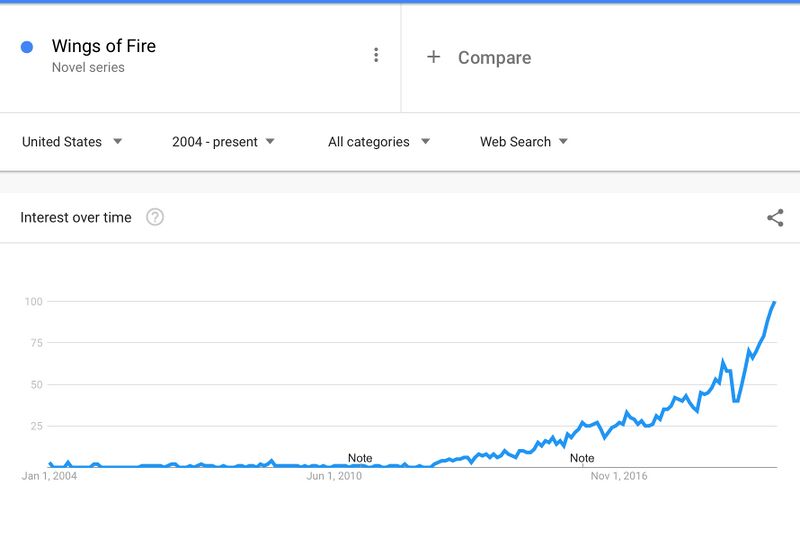
Task: Click the Interest over time heading
Action: pos(76,217)
